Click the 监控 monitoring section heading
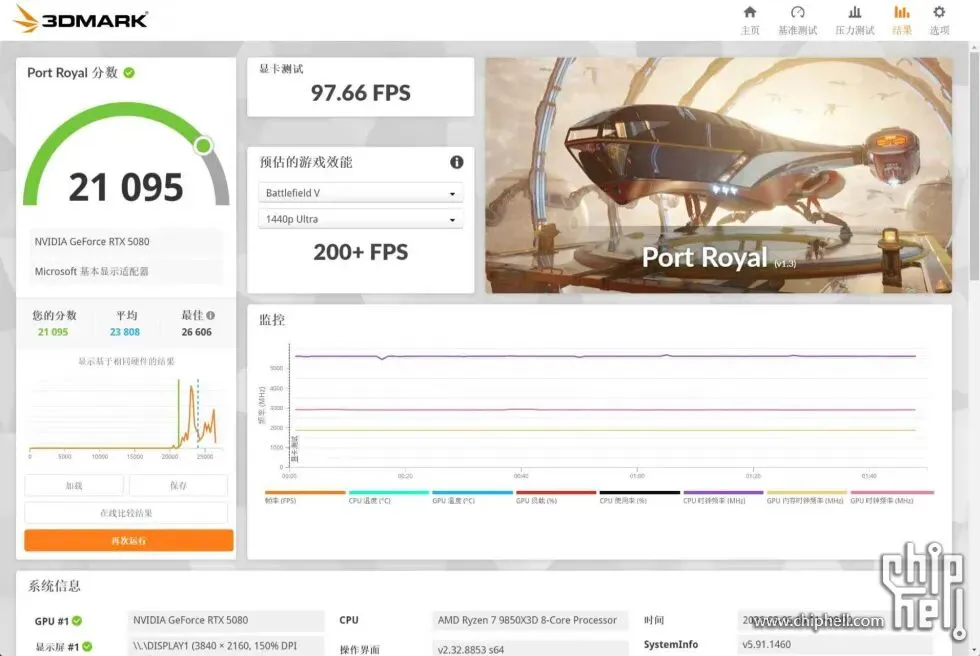 coord(272,320)
